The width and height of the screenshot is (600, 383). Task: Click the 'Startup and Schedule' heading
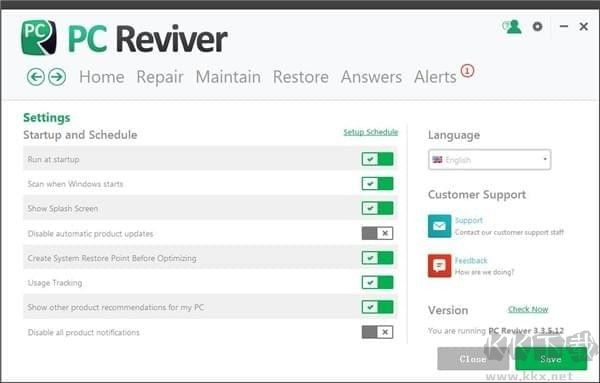[80, 135]
